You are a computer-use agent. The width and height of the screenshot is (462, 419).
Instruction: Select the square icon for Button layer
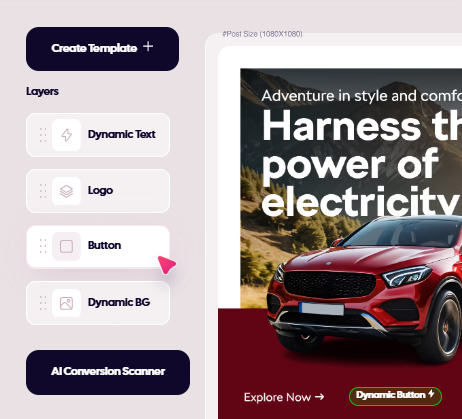click(66, 247)
